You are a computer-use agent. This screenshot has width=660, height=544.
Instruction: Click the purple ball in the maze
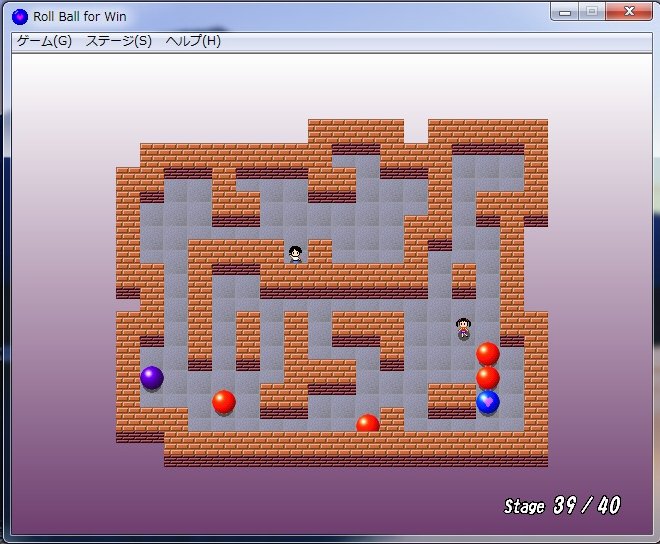point(152,378)
